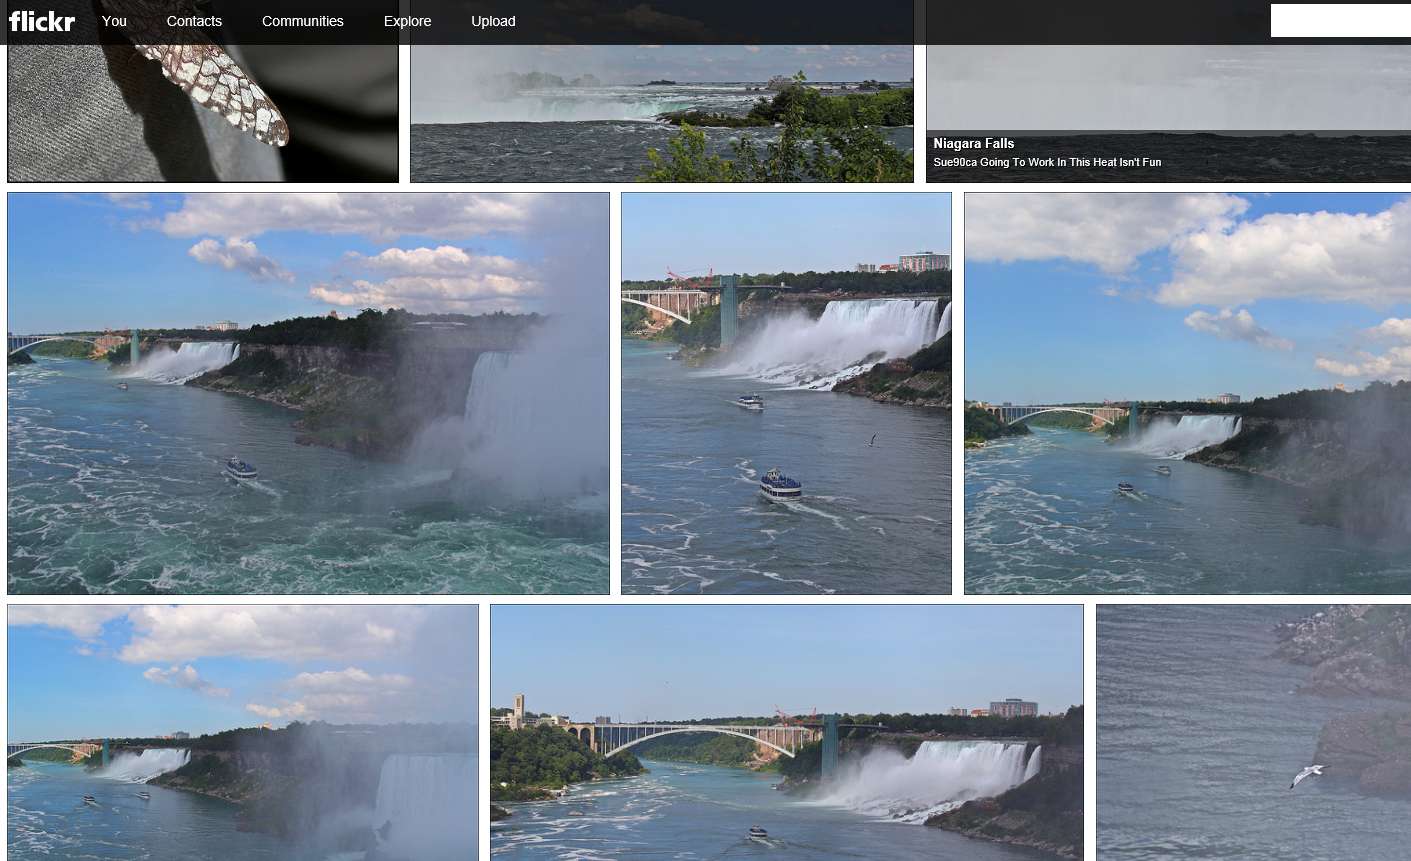
Task: Open bottom-row misty falls photo with clouds
Action: pos(243,732)
